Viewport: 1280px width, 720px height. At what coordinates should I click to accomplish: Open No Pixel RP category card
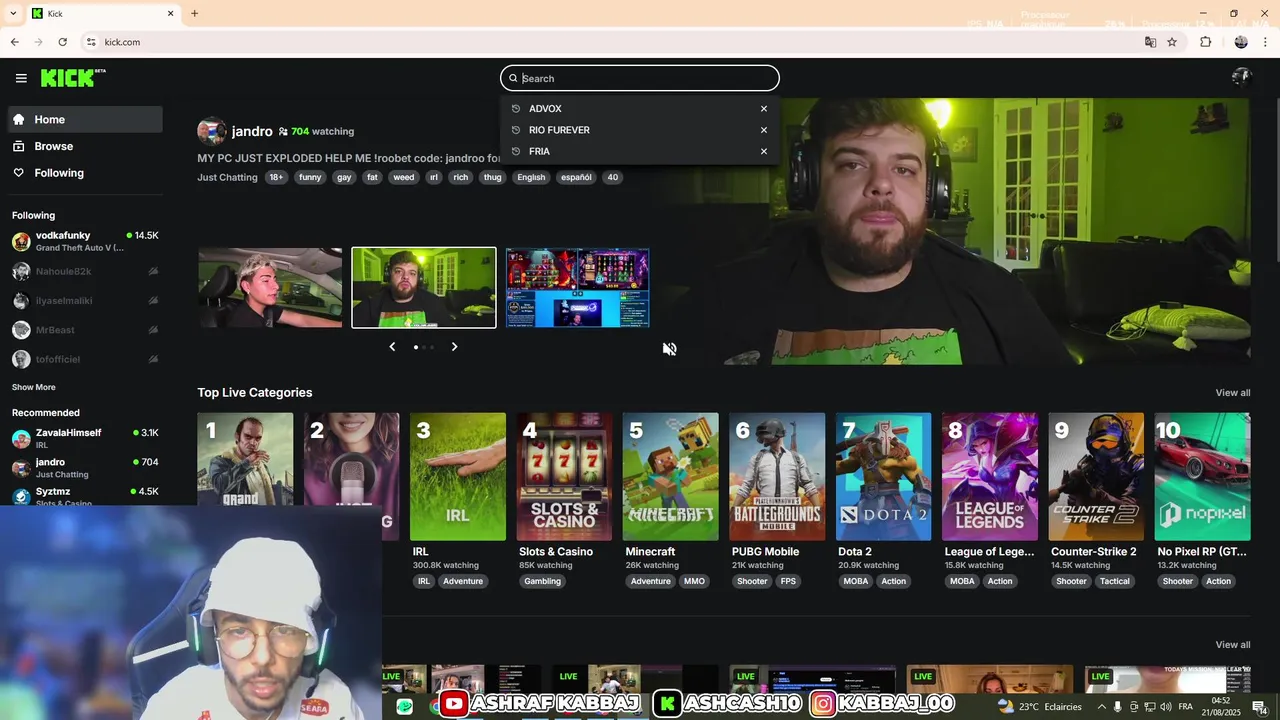click(1203, 477)
